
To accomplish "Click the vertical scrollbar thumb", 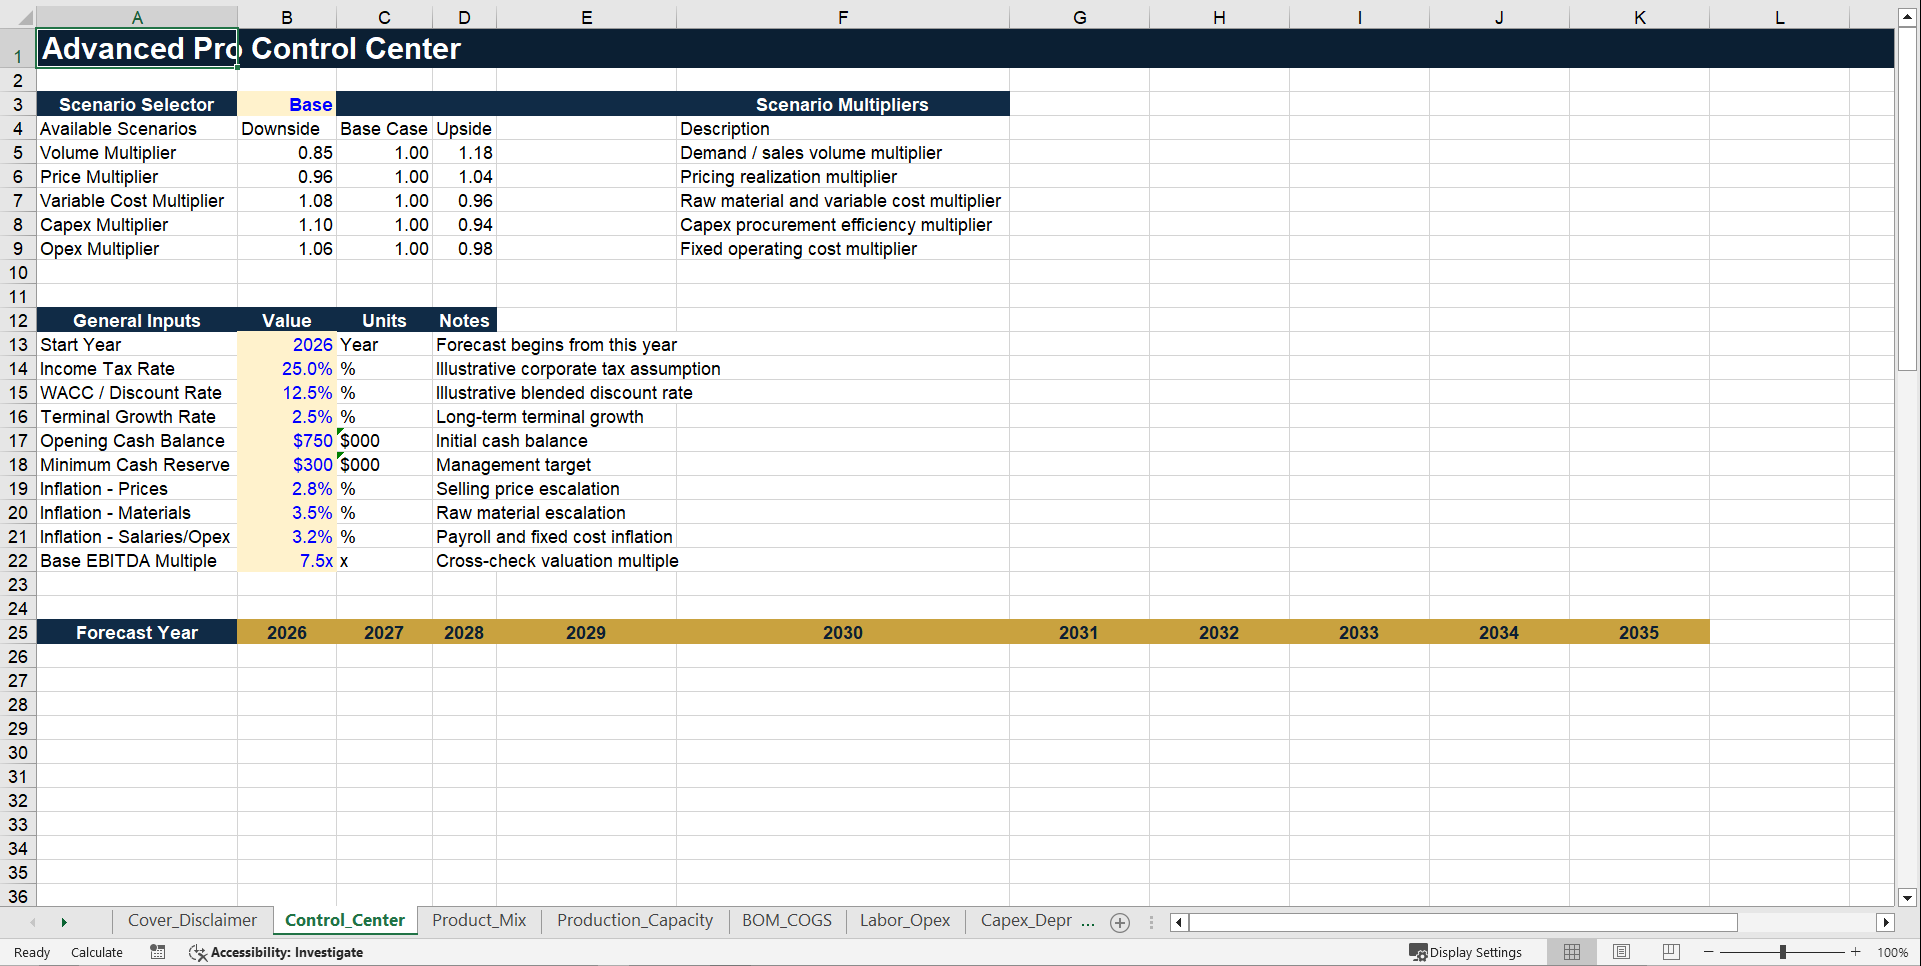I will (1908, 198).
